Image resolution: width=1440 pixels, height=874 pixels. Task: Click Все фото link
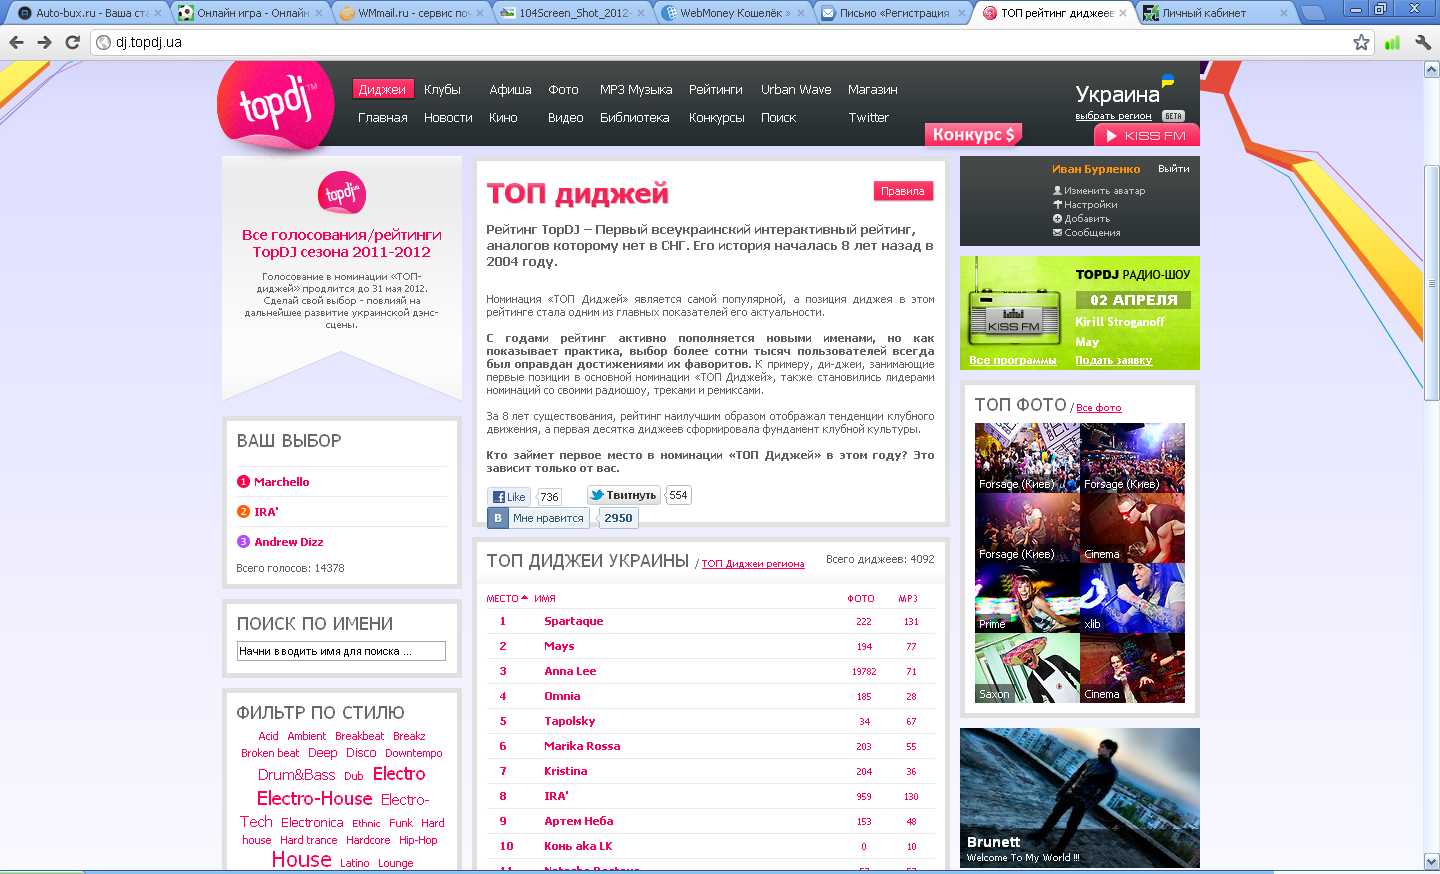pyautogui.click(x=1098, y=408)
